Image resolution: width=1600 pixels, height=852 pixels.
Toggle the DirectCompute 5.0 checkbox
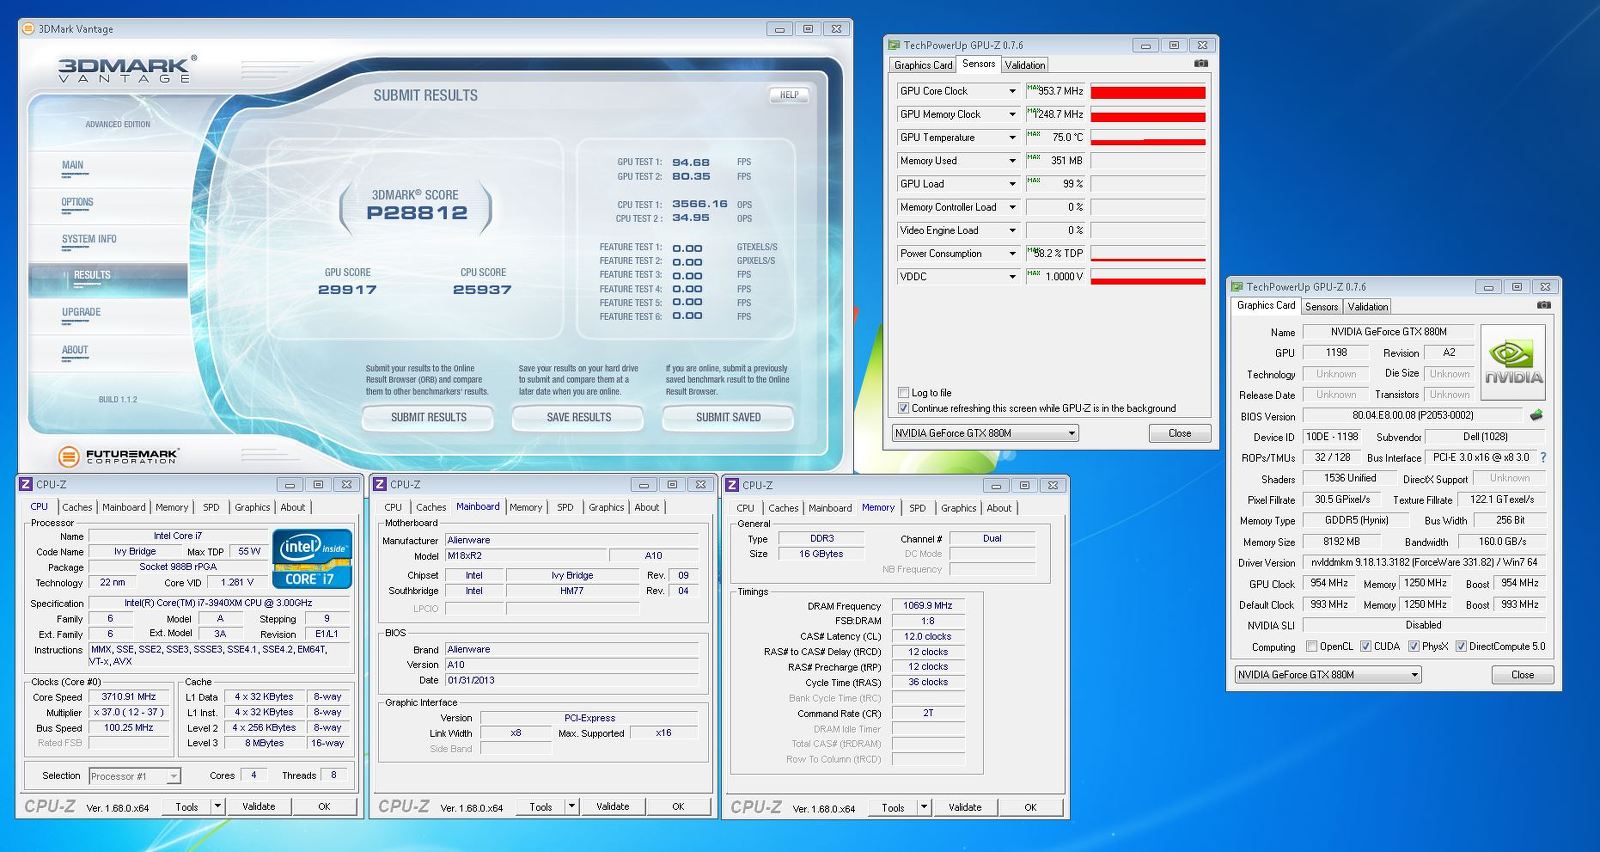point(1461,646)
